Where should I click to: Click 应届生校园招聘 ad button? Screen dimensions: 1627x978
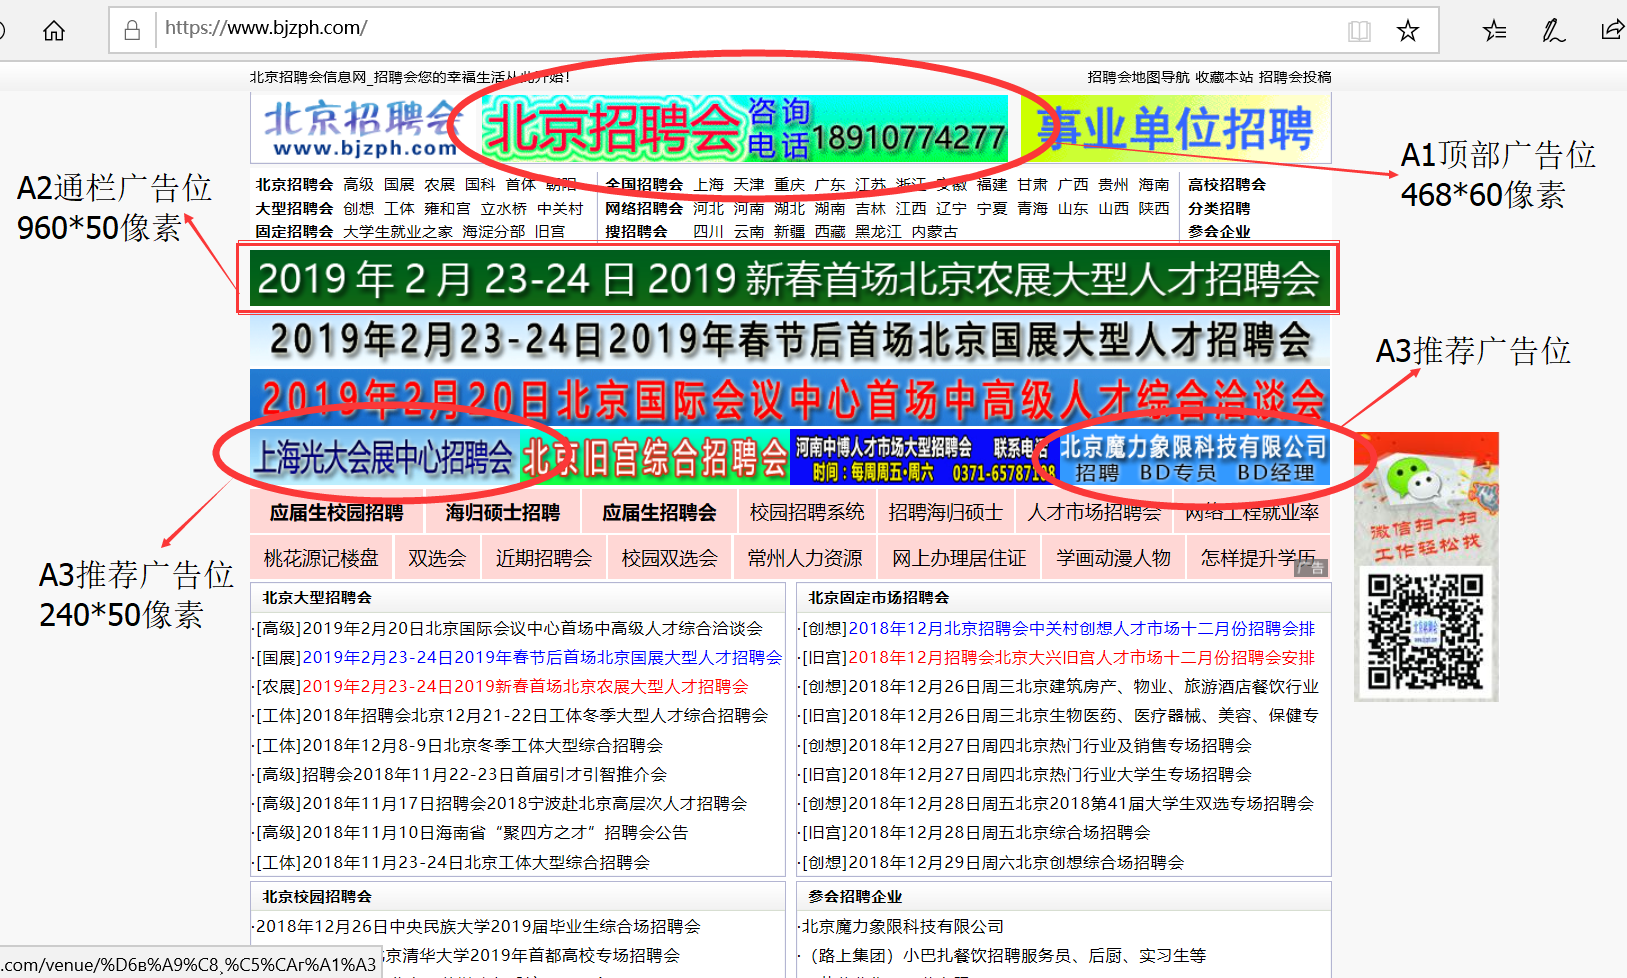pyautogui.click(x=337, y=513)
